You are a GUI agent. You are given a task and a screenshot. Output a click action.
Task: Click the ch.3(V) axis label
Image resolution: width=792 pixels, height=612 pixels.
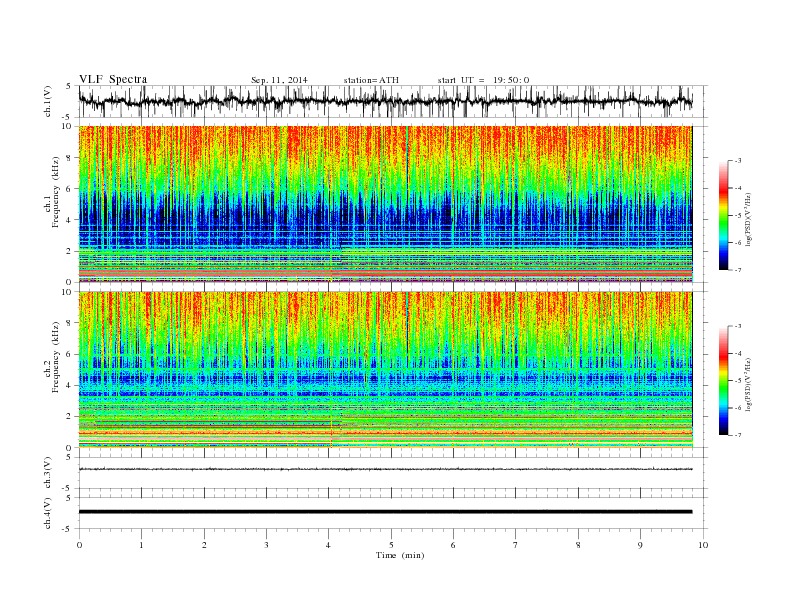[x=48, y=473]
